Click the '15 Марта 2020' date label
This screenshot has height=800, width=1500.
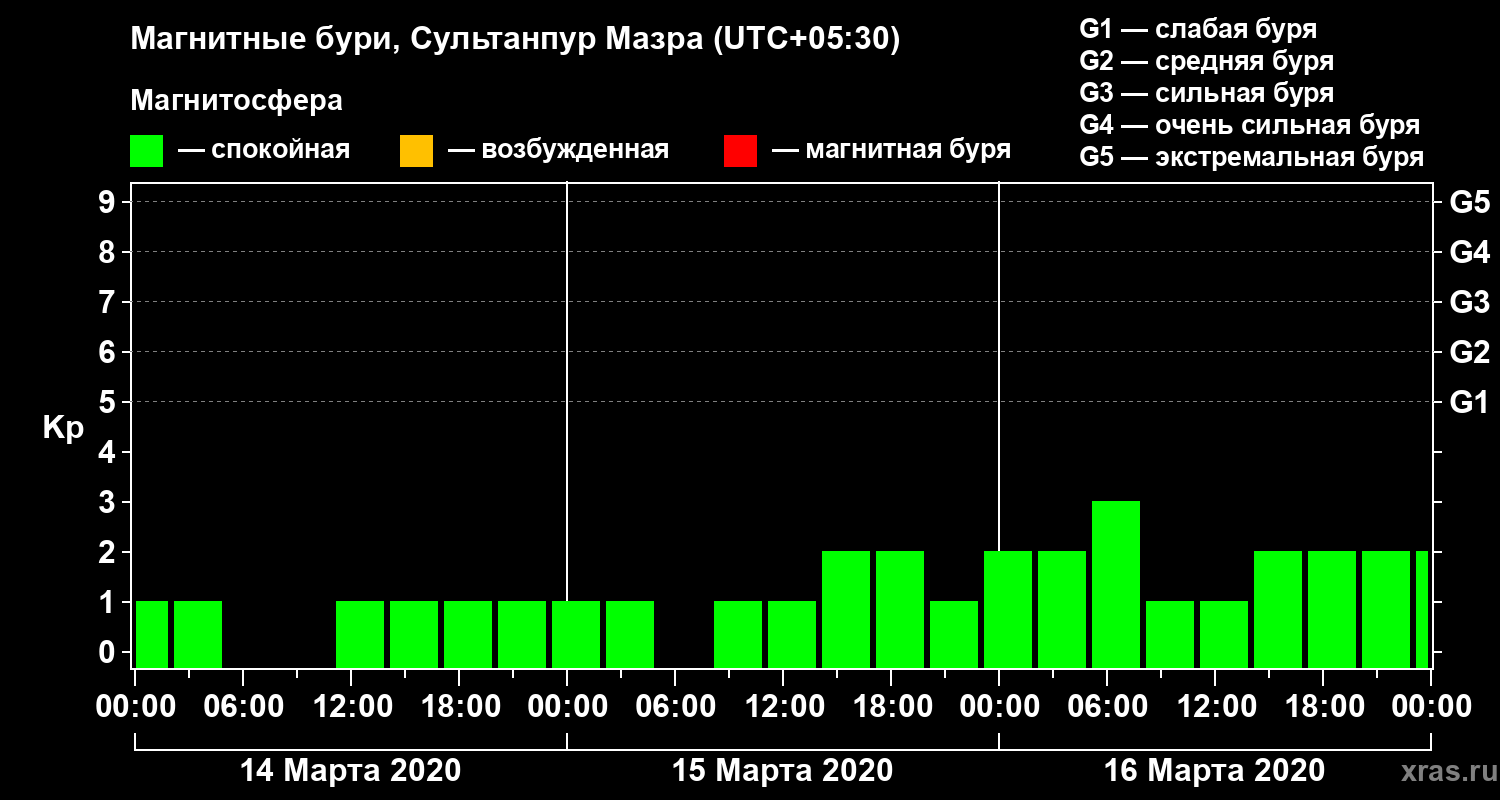coord(783,771)
